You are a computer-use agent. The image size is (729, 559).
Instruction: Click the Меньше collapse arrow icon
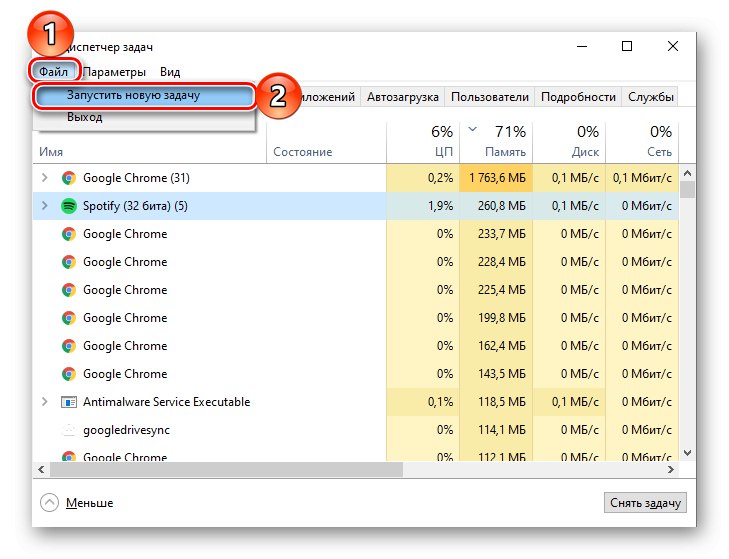[x=49, y=502]
